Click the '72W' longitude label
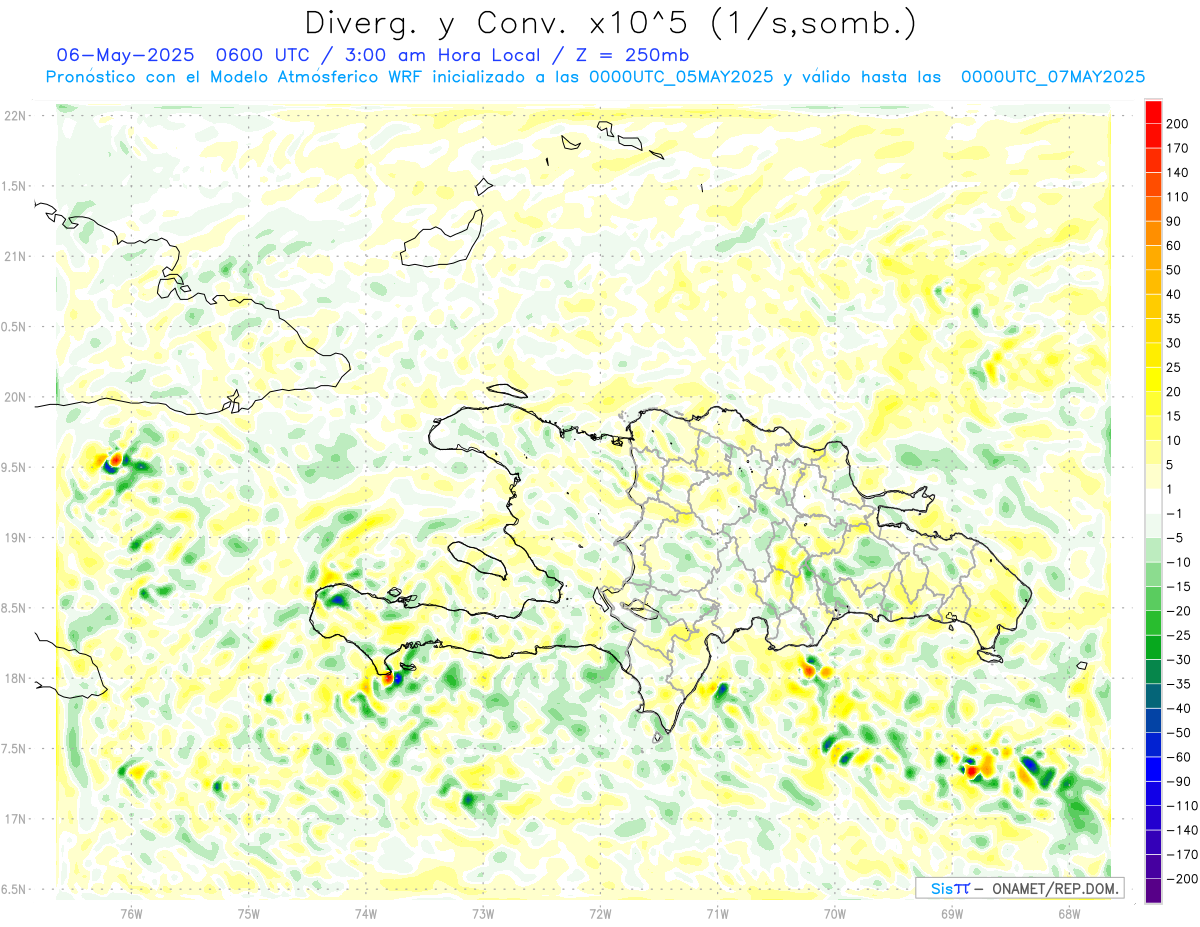The image size is (1200, 927). coord(600,913)
